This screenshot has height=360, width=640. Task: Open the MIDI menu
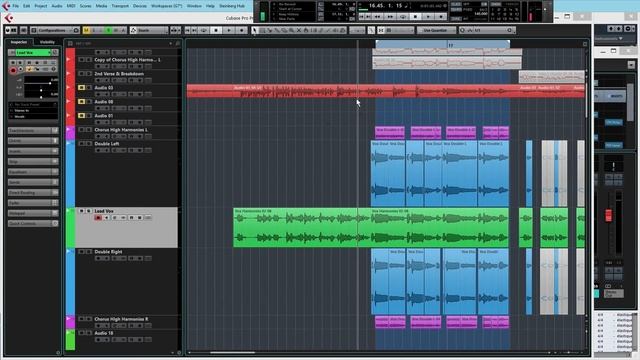click(x=71, y=6)
